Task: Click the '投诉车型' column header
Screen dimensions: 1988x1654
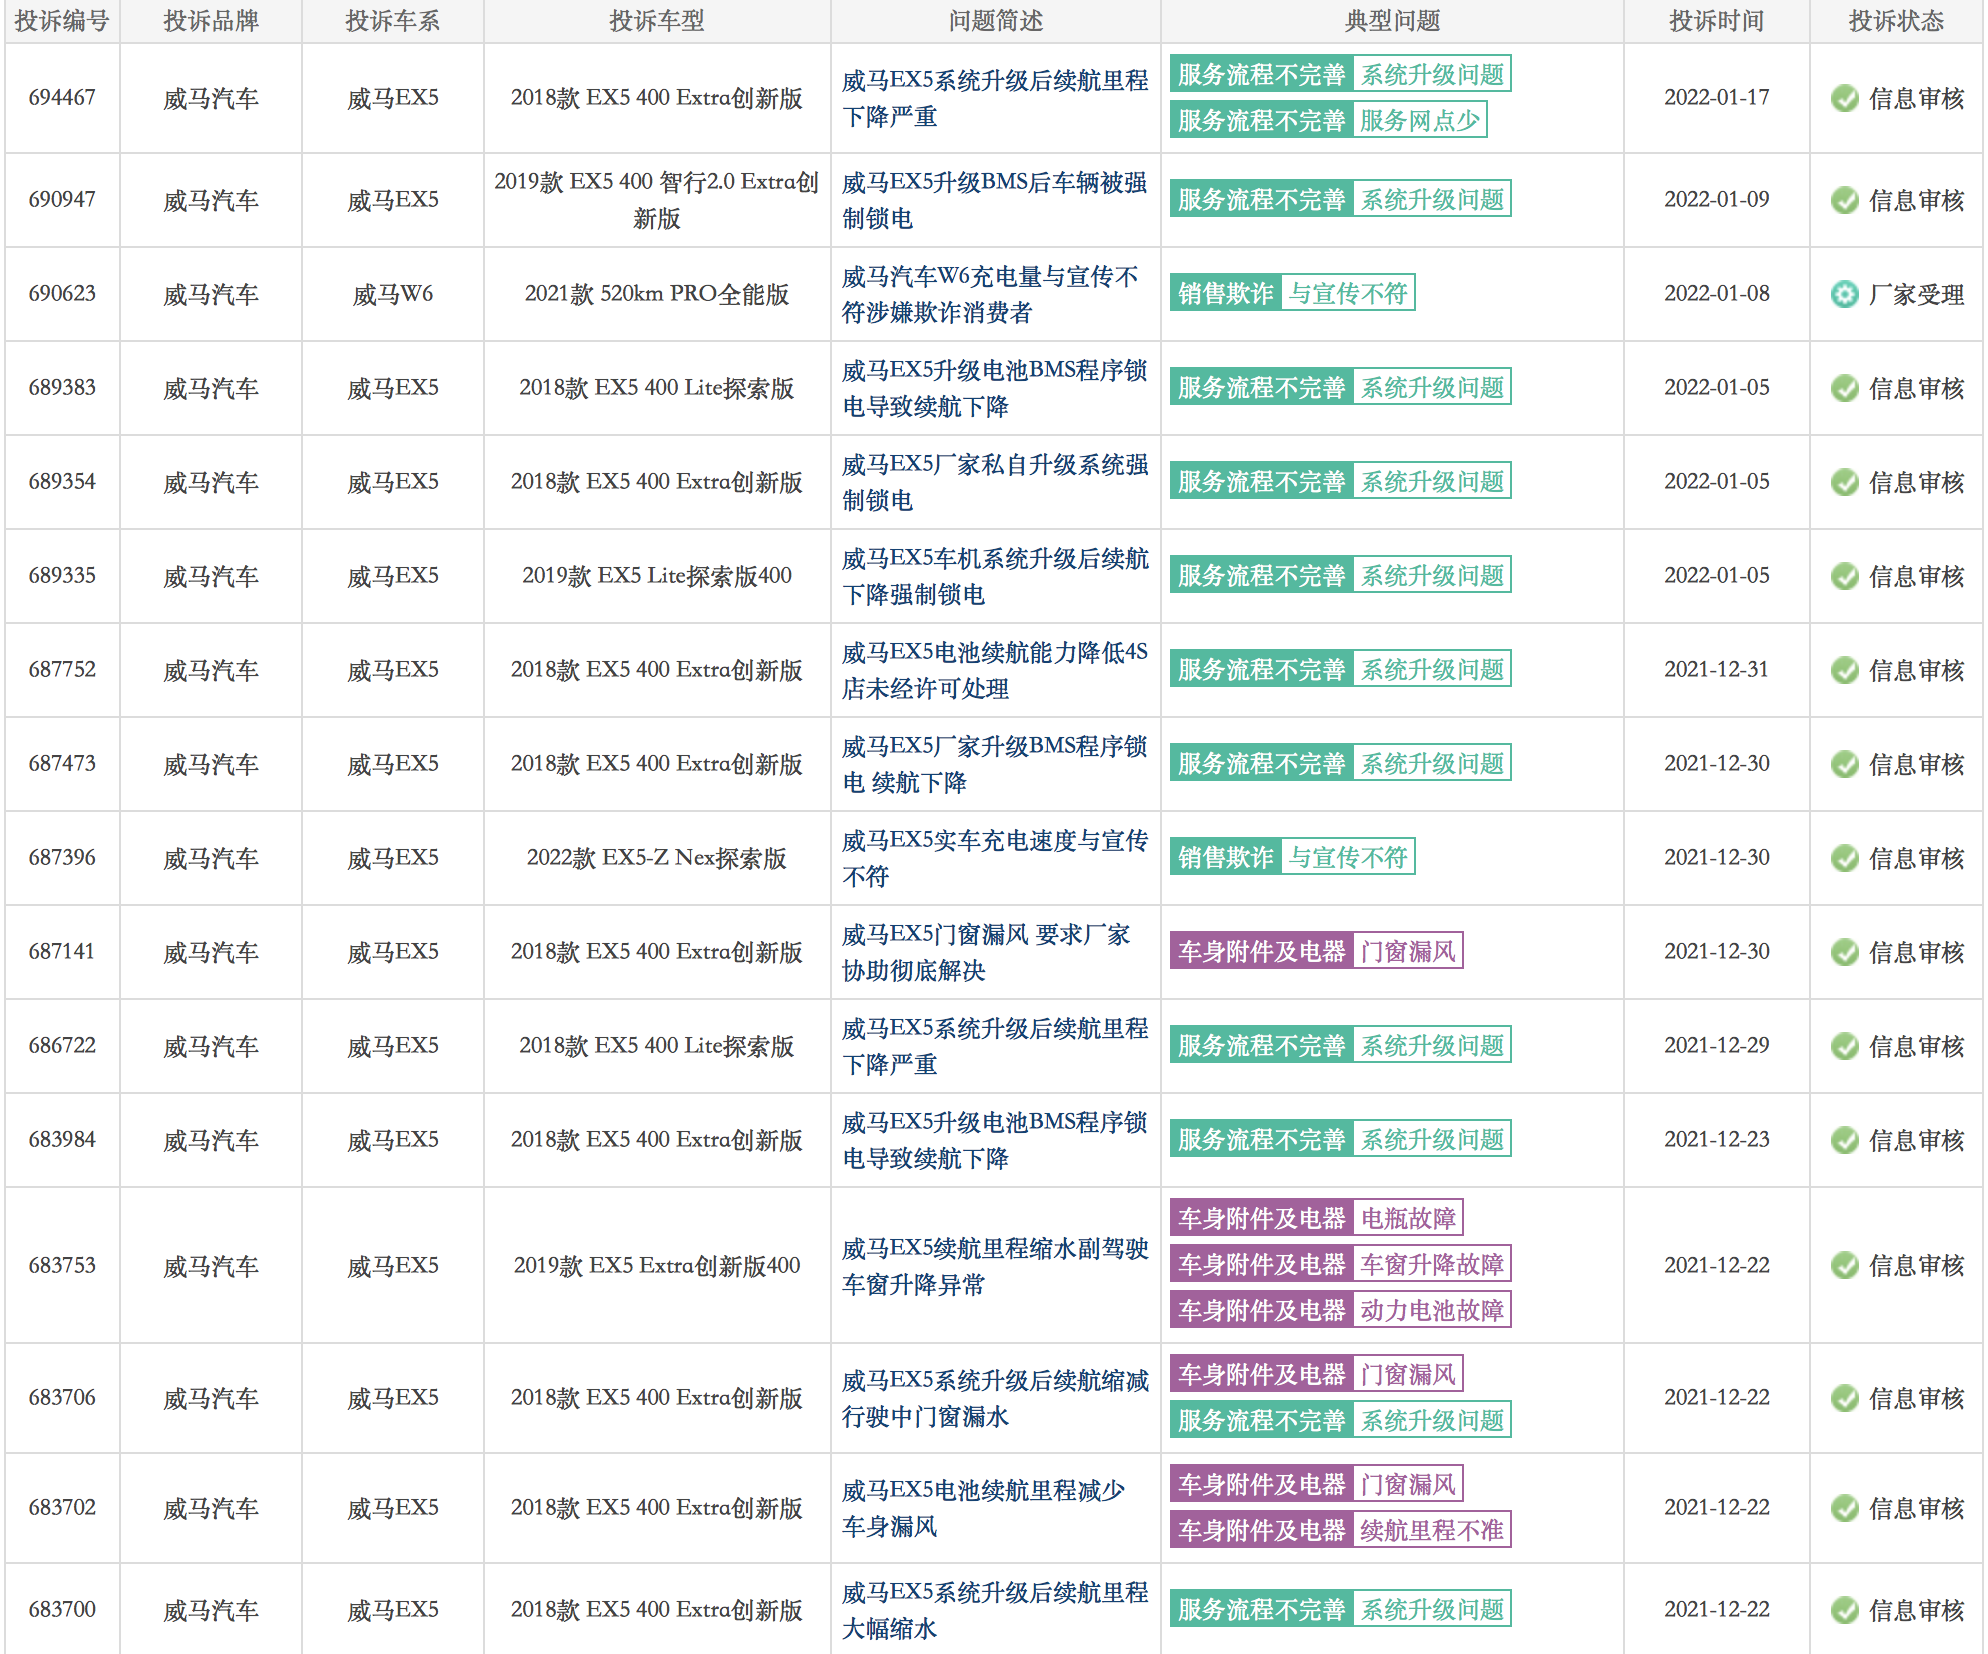Action: 657,21
